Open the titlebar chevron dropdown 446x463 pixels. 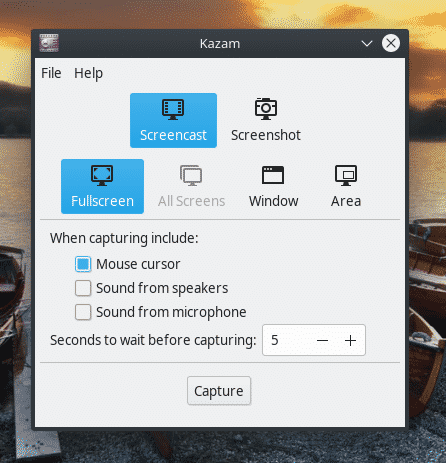pos(367,43)
